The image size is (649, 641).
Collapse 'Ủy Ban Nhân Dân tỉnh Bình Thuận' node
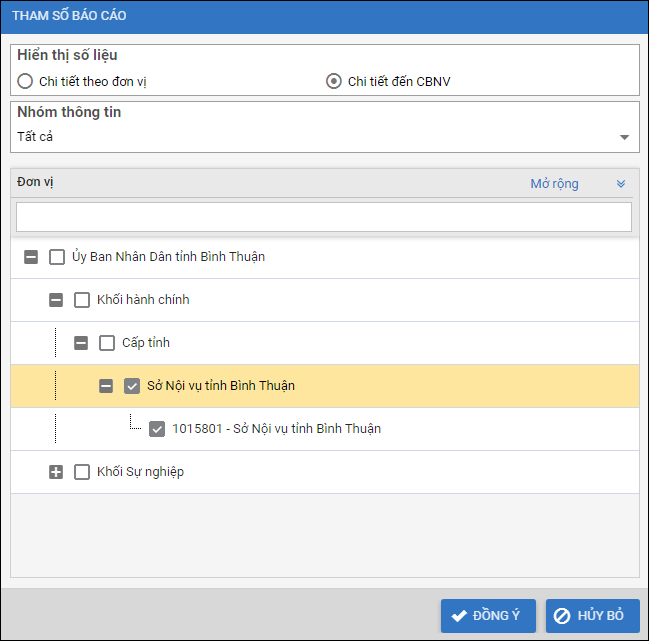[x=31, y=257]
